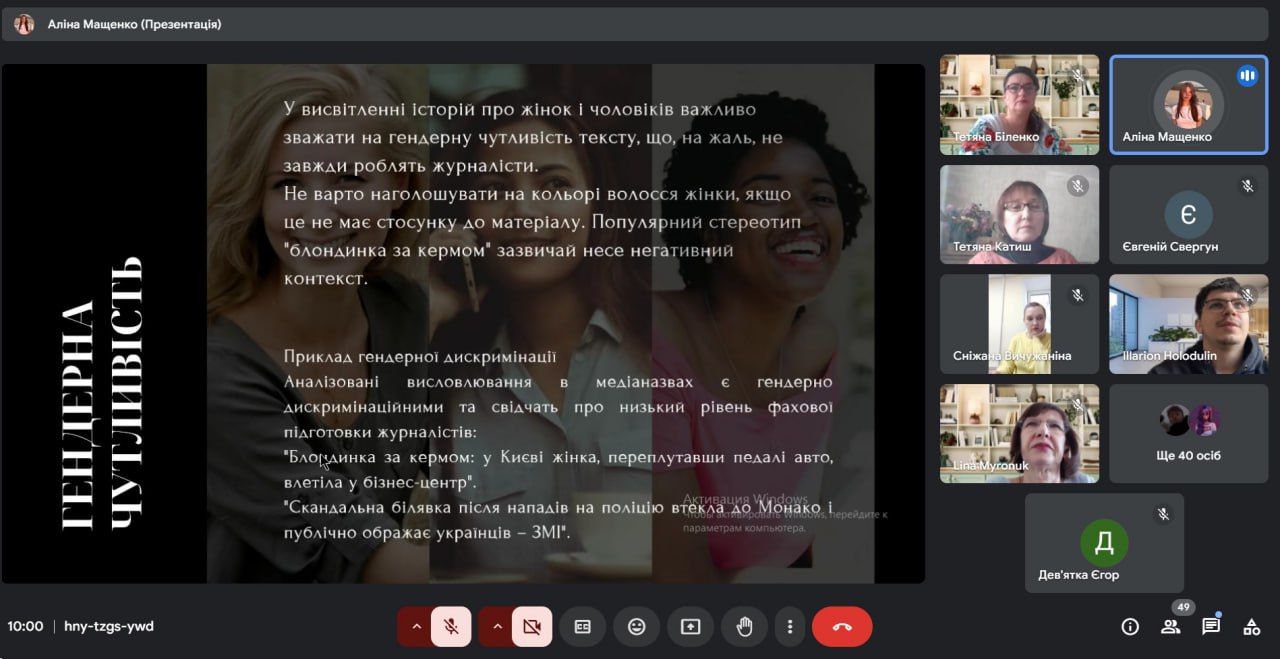Screen dimensions: 1280x659
Task: Toggle the muted microphone button
Action: click(x=451, y=627)
